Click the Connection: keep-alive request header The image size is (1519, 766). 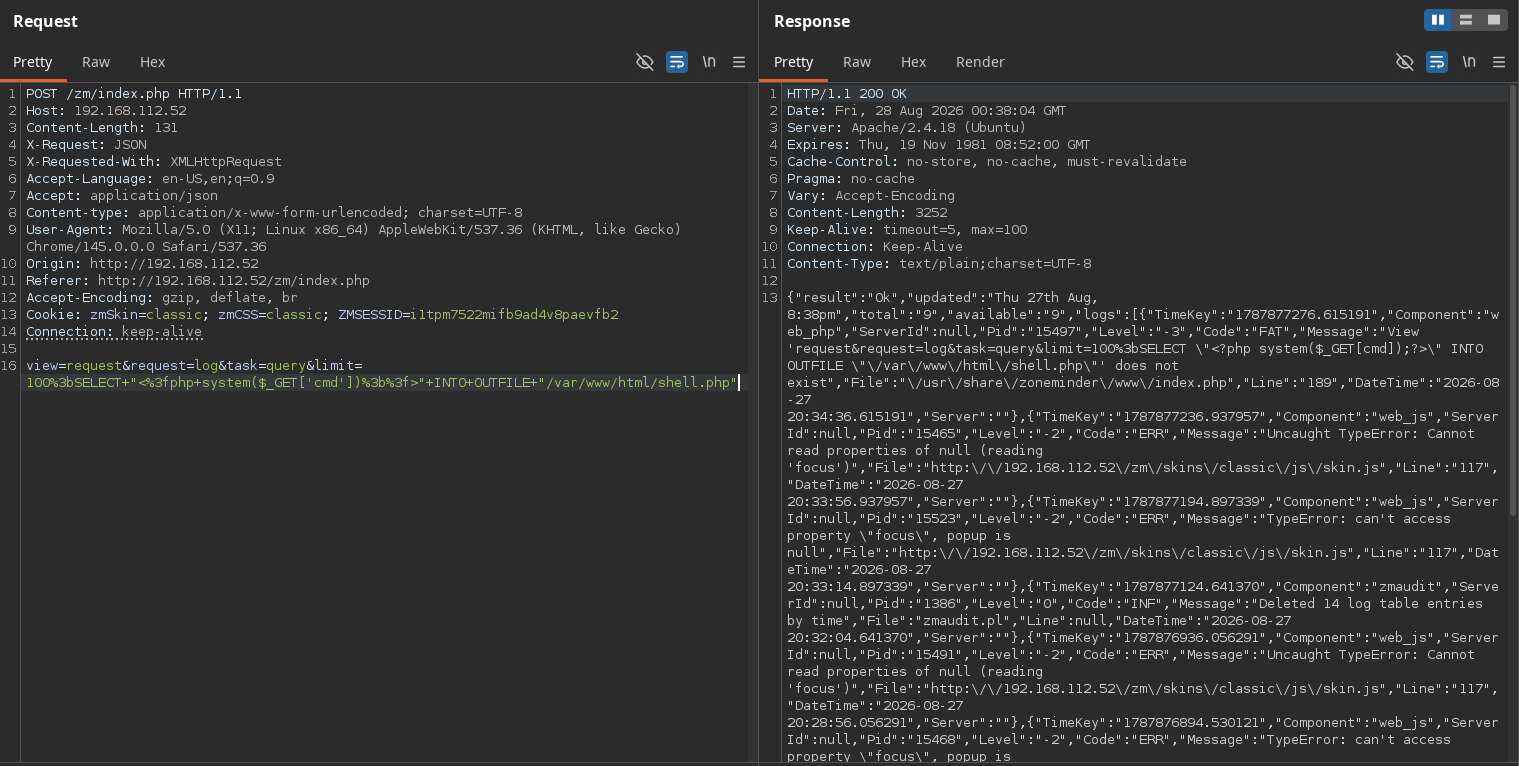coord(114,332)
